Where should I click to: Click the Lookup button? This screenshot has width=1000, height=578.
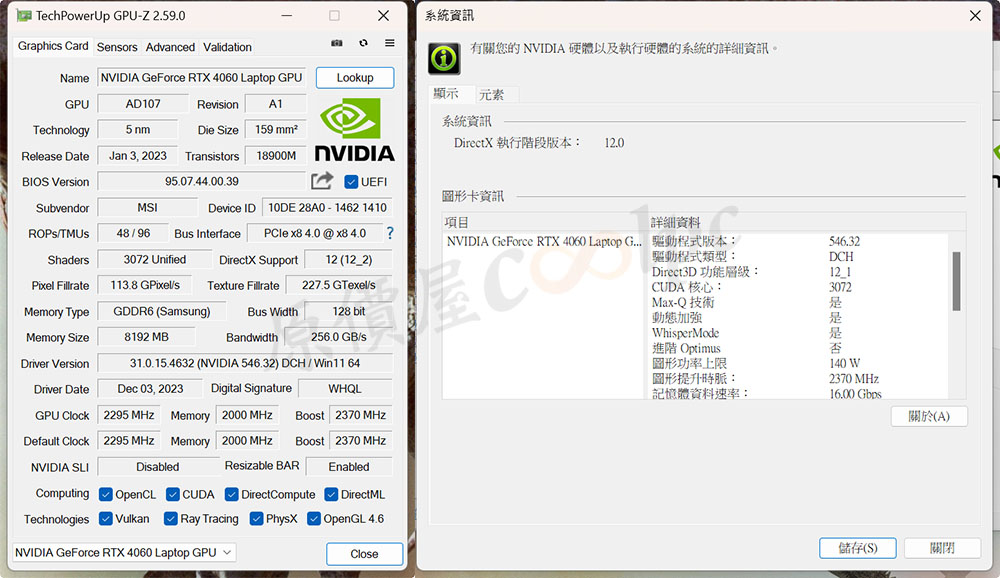[355, 78]
